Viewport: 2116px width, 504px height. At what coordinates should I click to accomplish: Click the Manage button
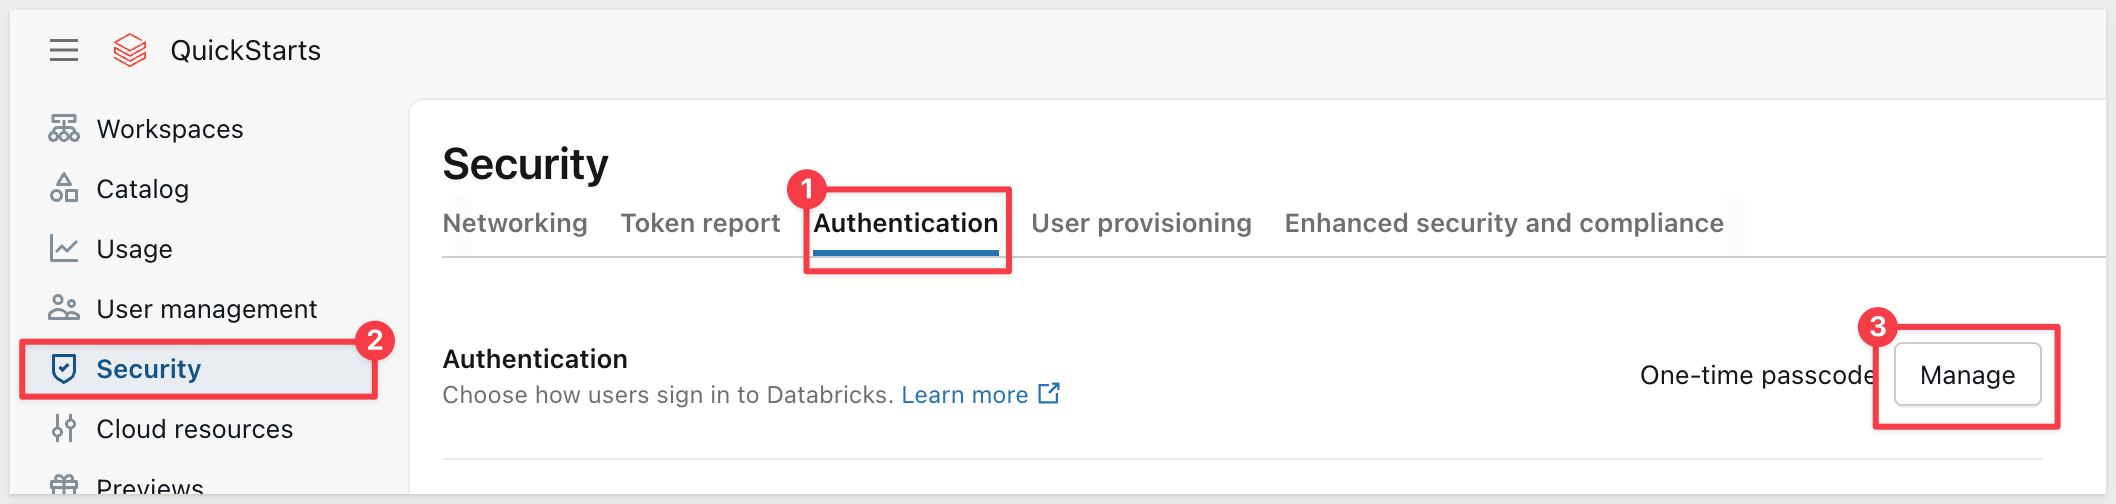coord(1967,375)
